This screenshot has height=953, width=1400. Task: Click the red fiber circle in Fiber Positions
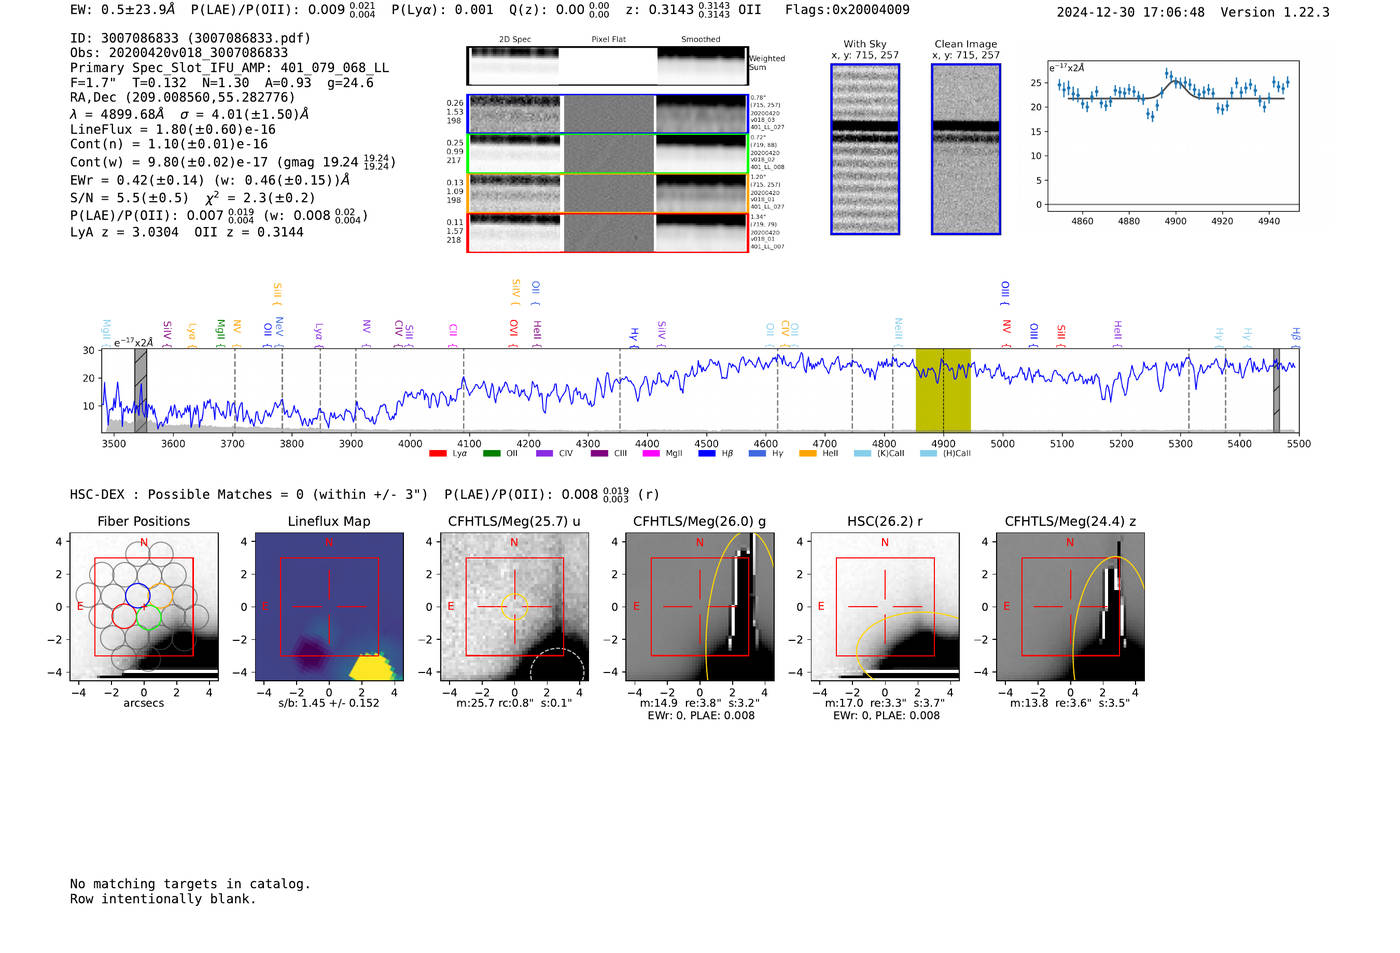[124, 616]
